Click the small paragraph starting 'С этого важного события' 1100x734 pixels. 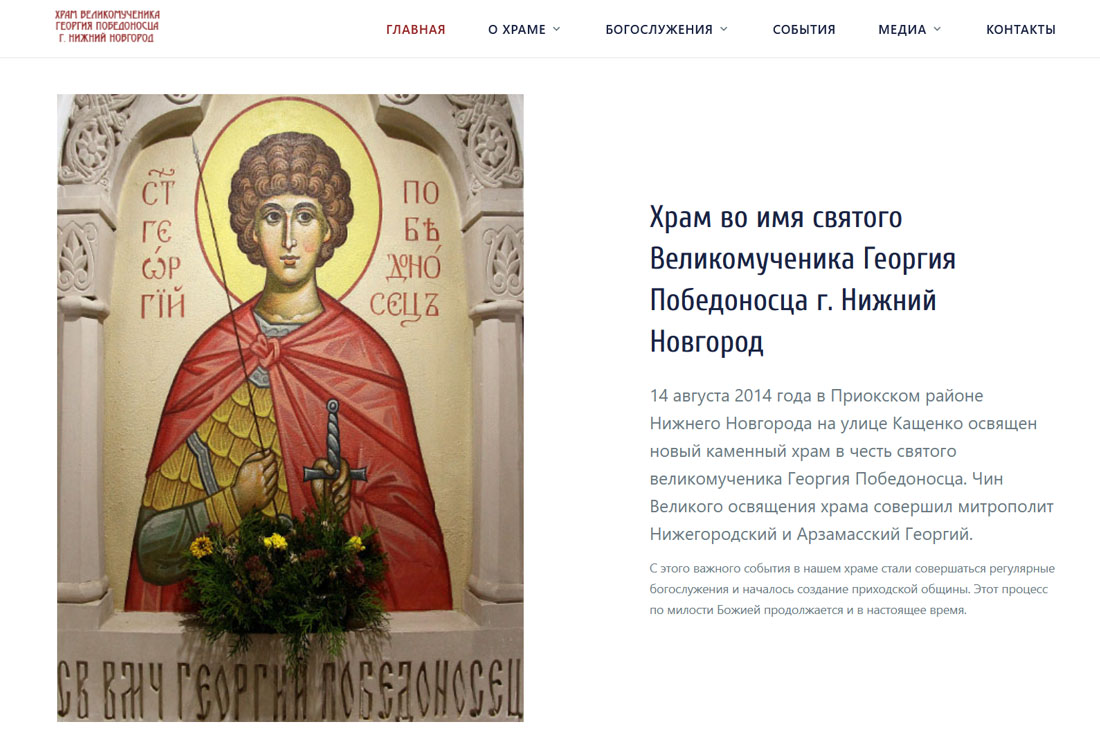click(852, 589)
